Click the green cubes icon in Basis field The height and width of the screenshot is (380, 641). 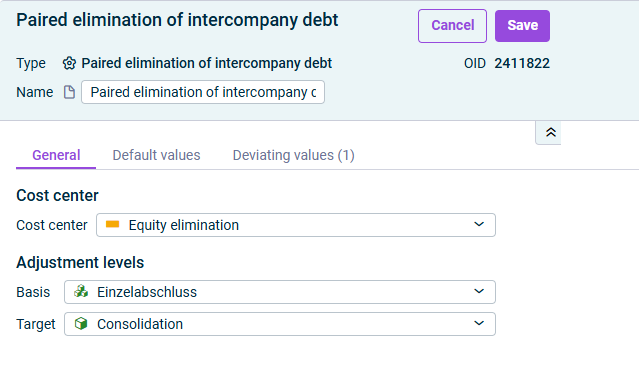click(x=81, y=291)
